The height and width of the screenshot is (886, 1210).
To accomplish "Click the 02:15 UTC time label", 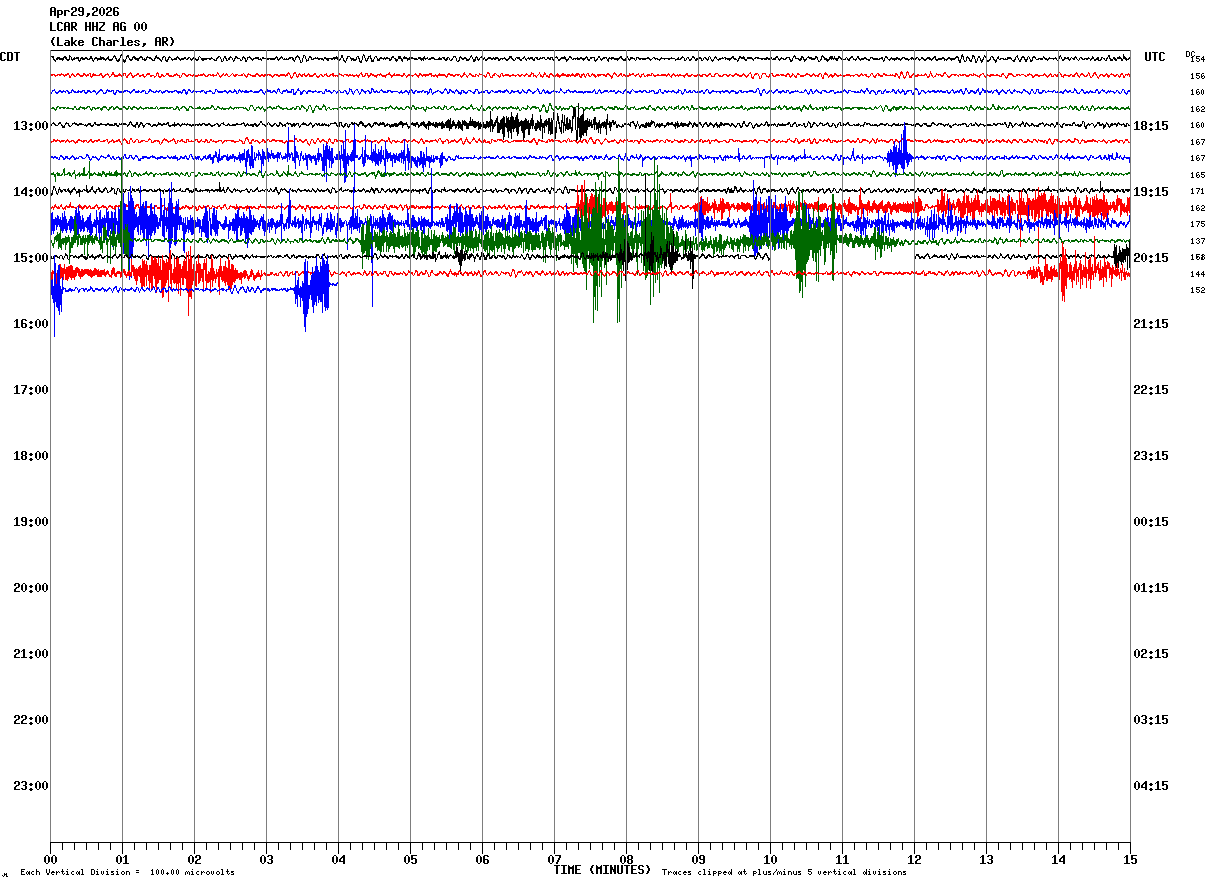I will [1151, 654].
